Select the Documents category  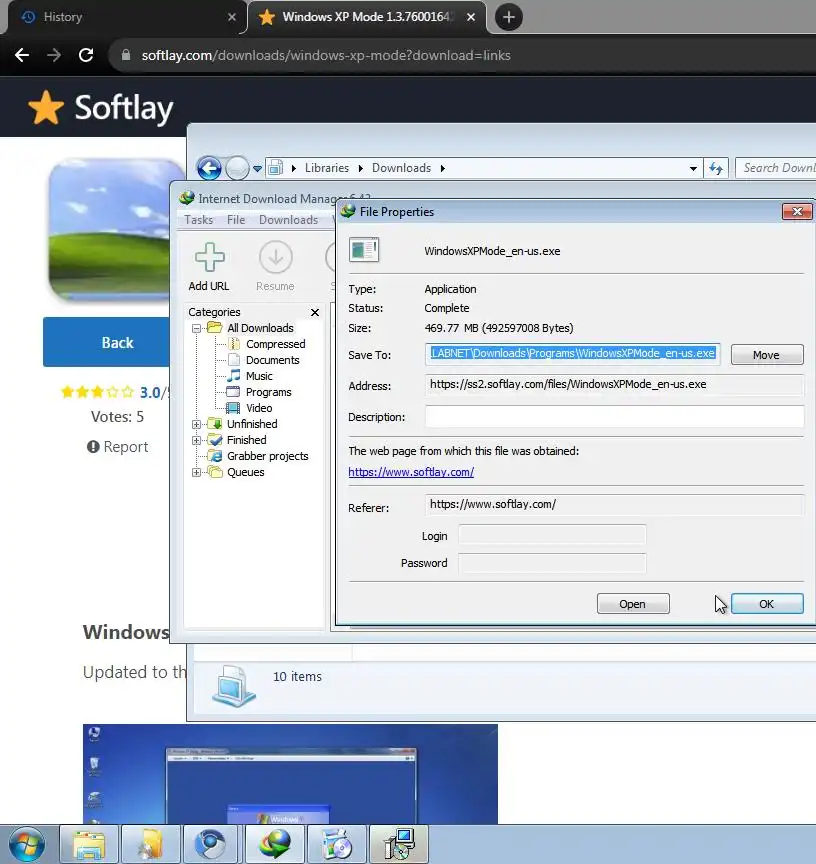272,360
